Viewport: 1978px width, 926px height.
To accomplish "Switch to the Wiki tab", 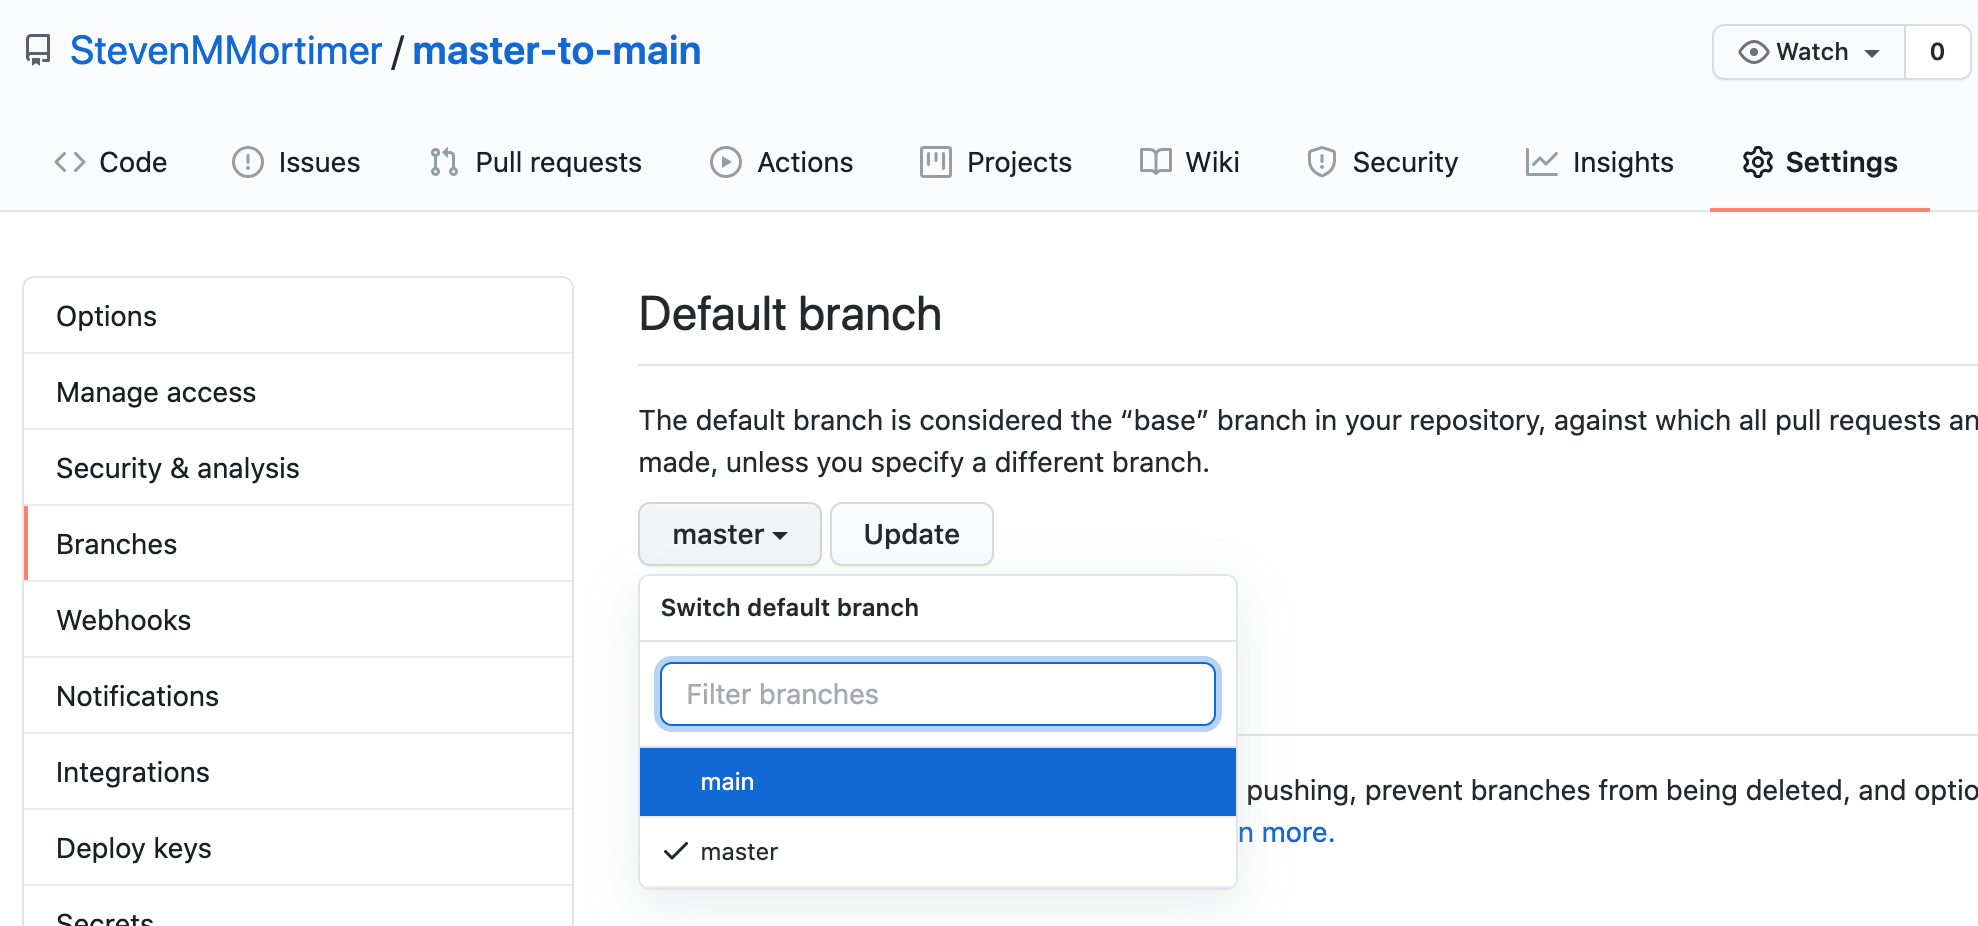I will click(x=1189, y=162).
